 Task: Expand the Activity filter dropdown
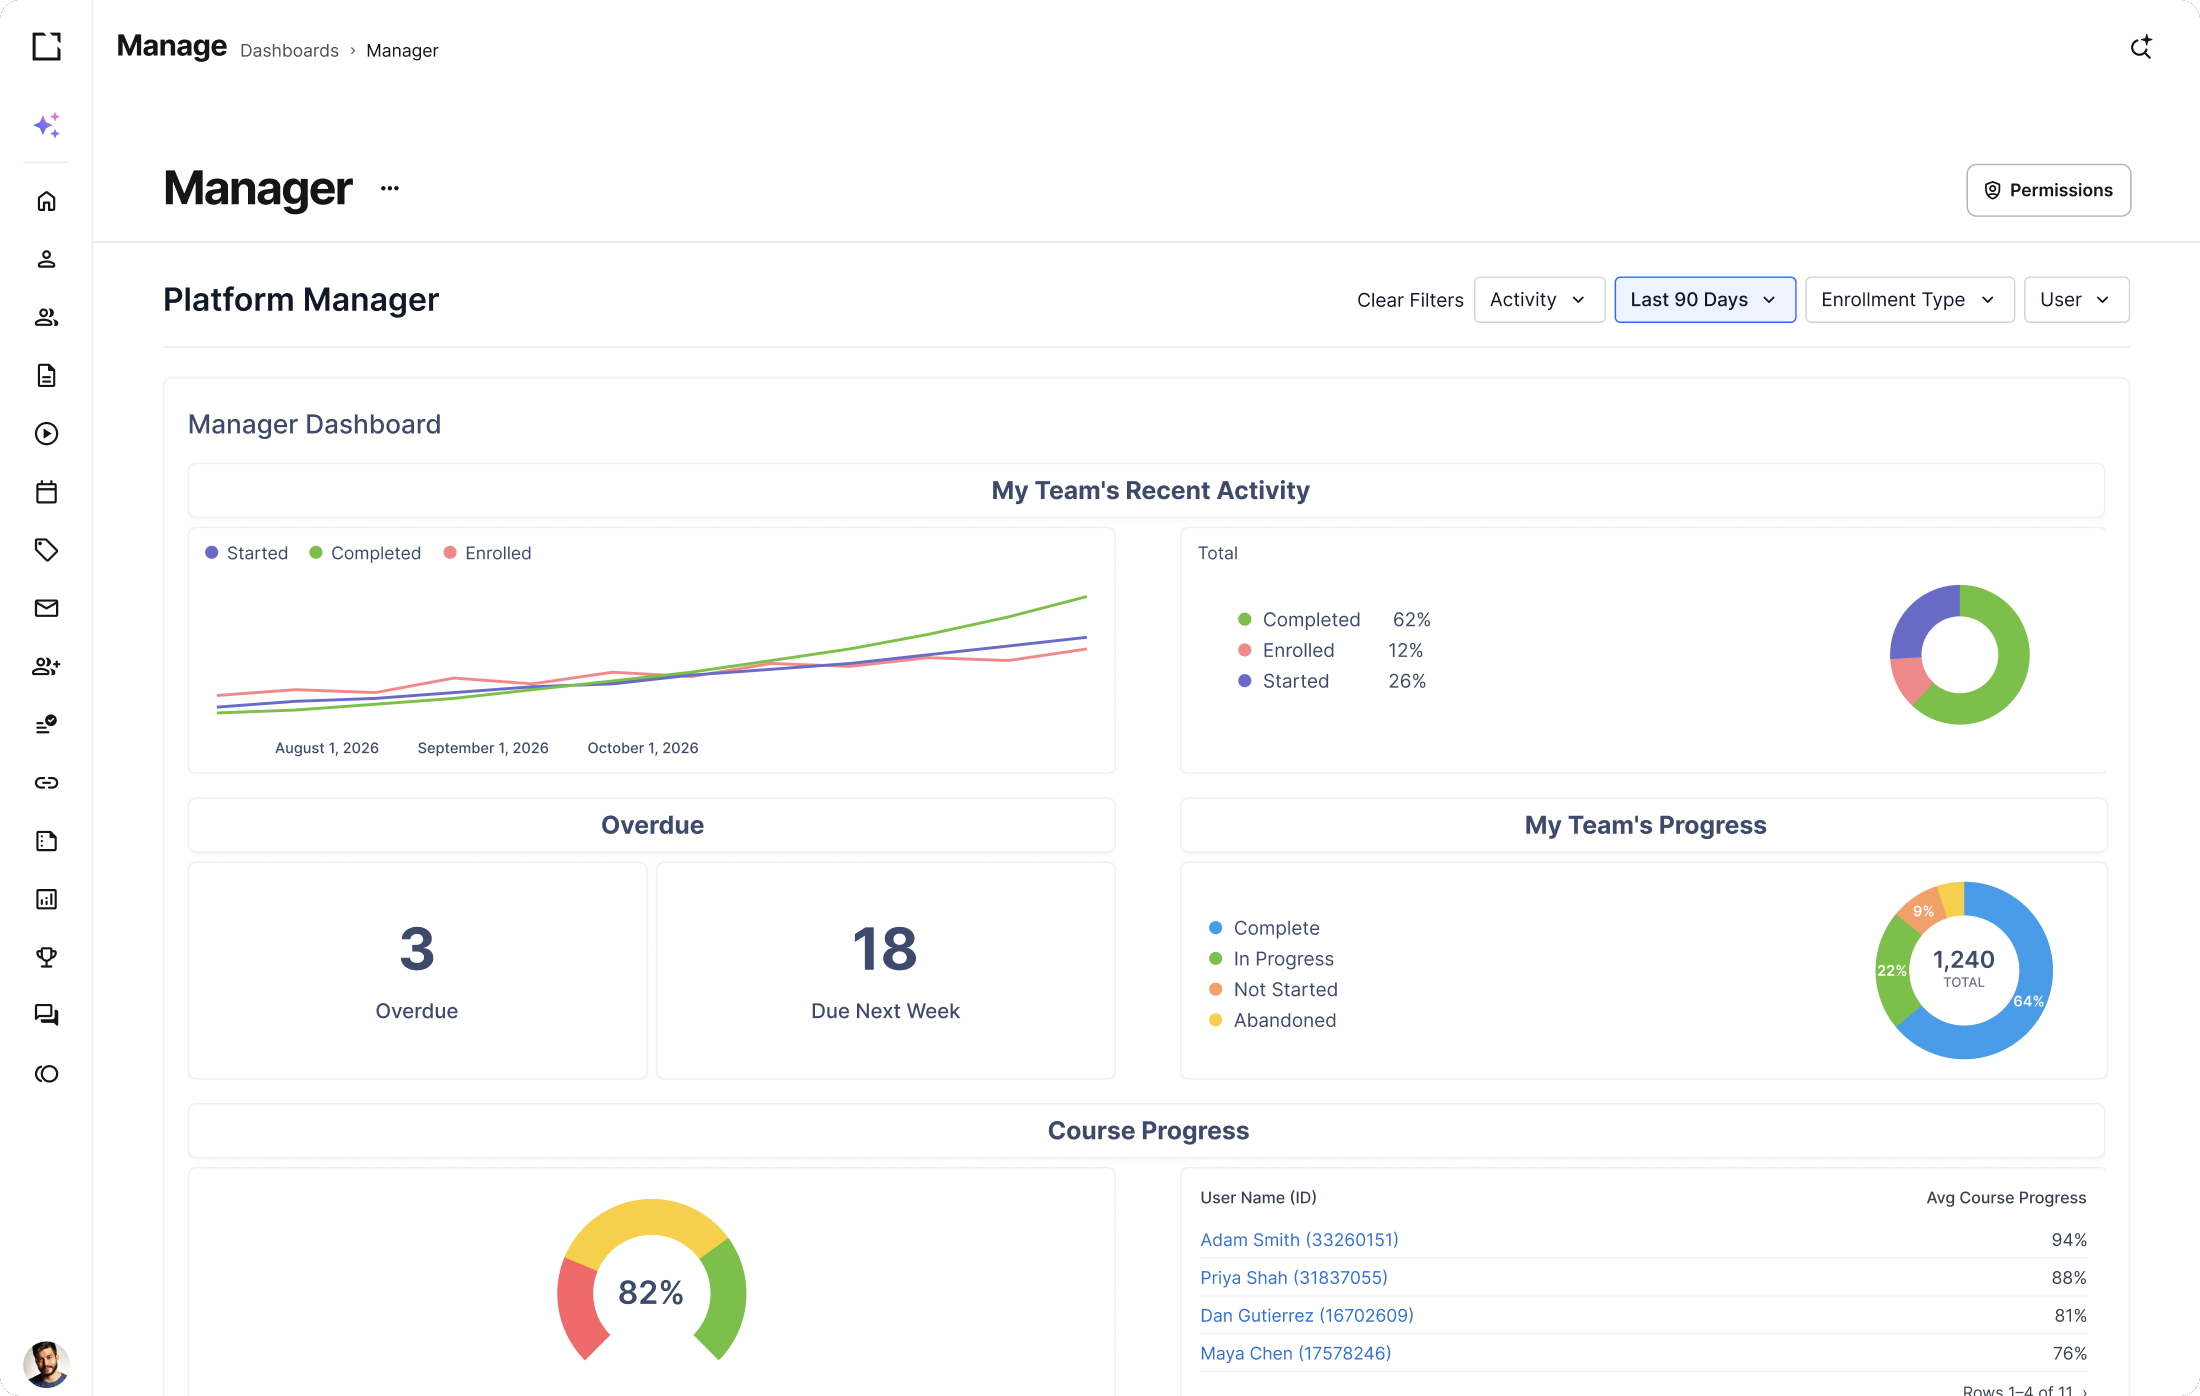(x=1538, y=300)
